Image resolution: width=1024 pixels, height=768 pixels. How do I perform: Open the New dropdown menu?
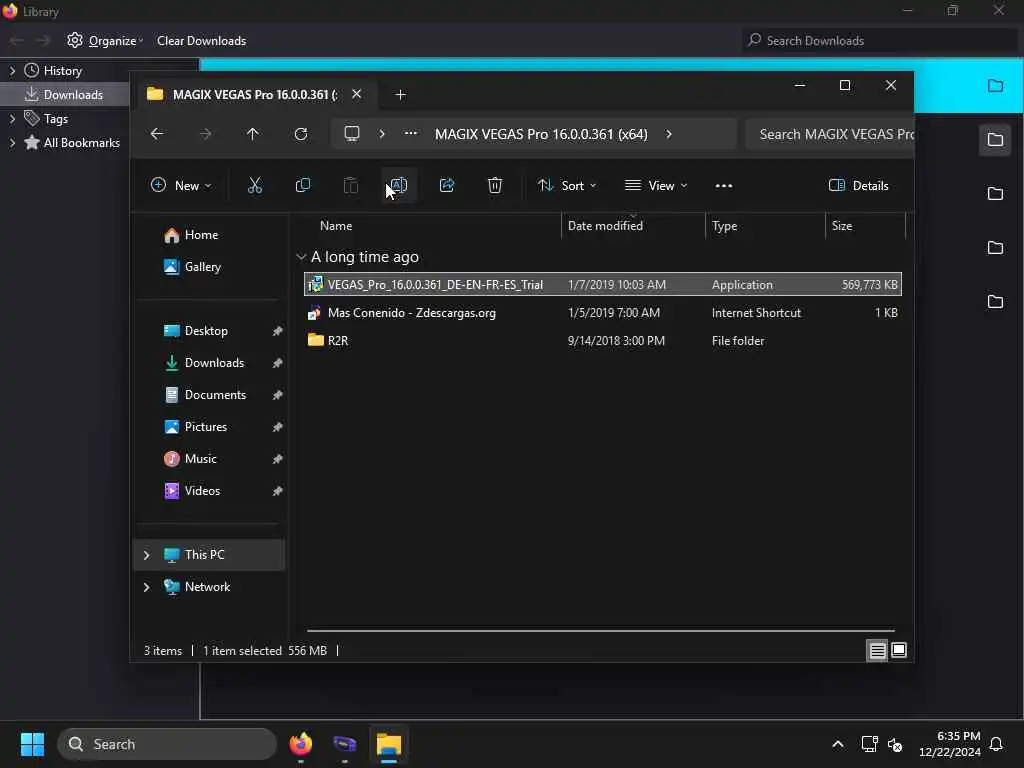pyautogui.click(x=181, y=185)
